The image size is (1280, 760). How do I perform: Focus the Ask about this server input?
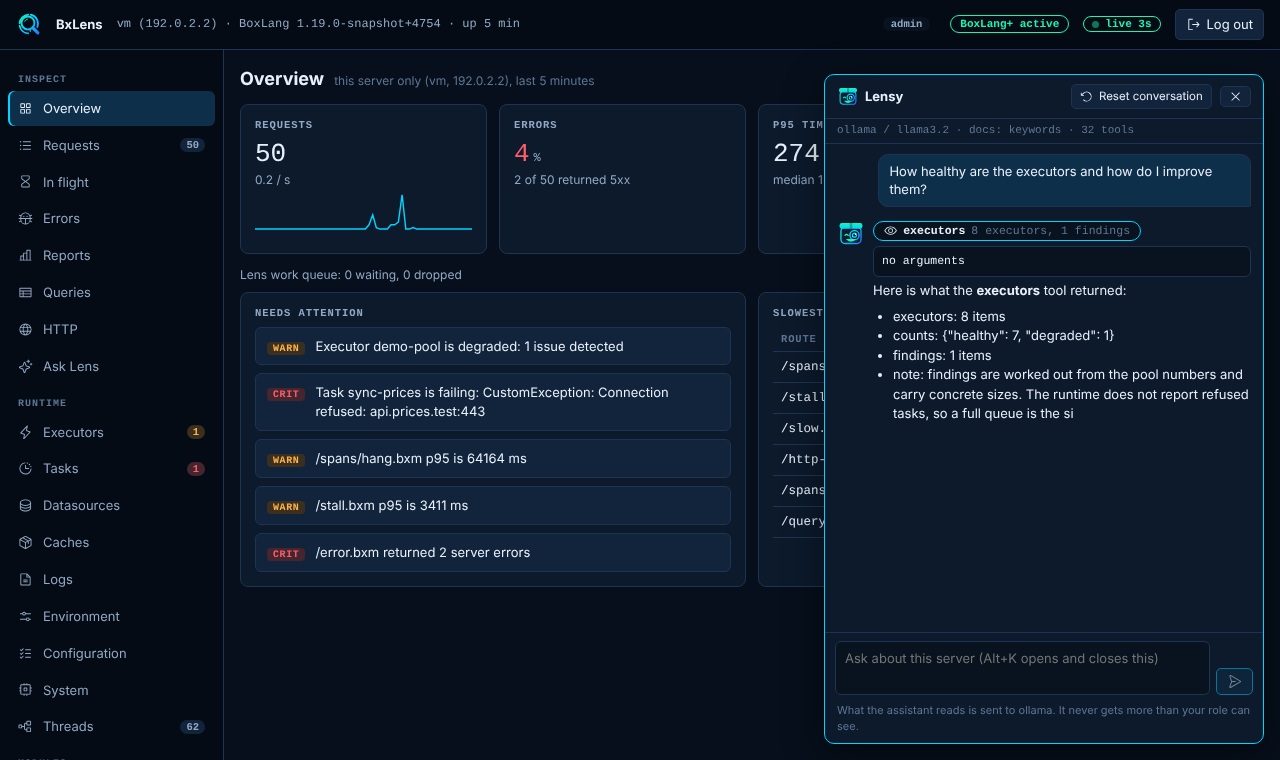pyautogui.click(x=1022, y=668)
